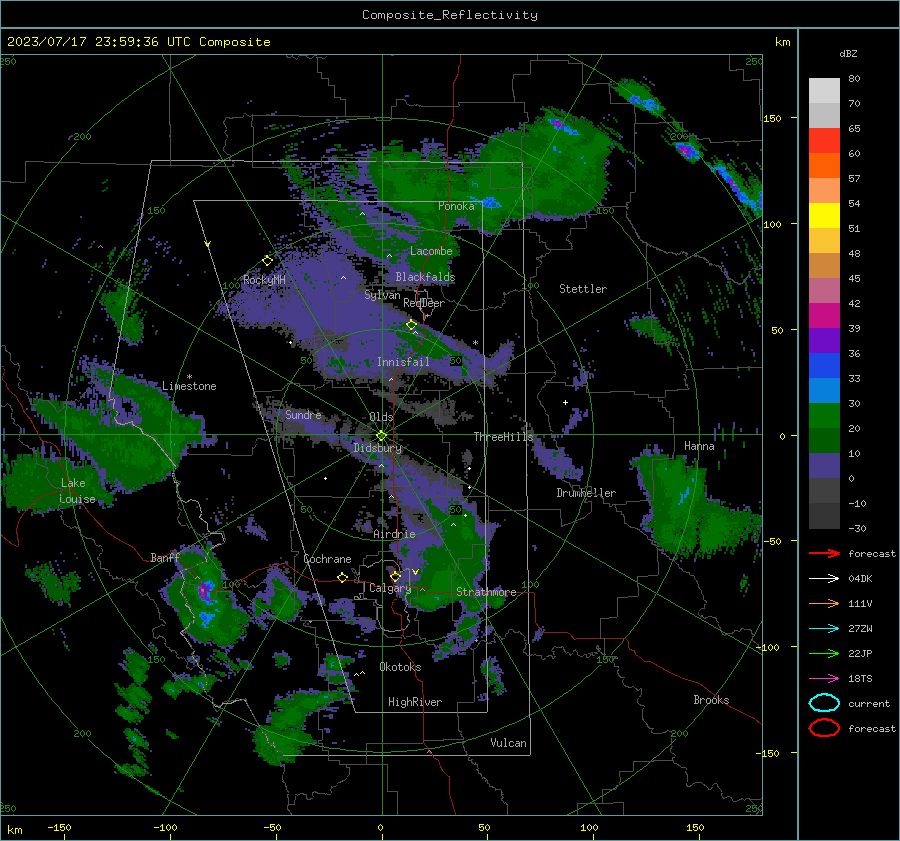Click the Brooks city label
The image size is (900, 841).
711,700
